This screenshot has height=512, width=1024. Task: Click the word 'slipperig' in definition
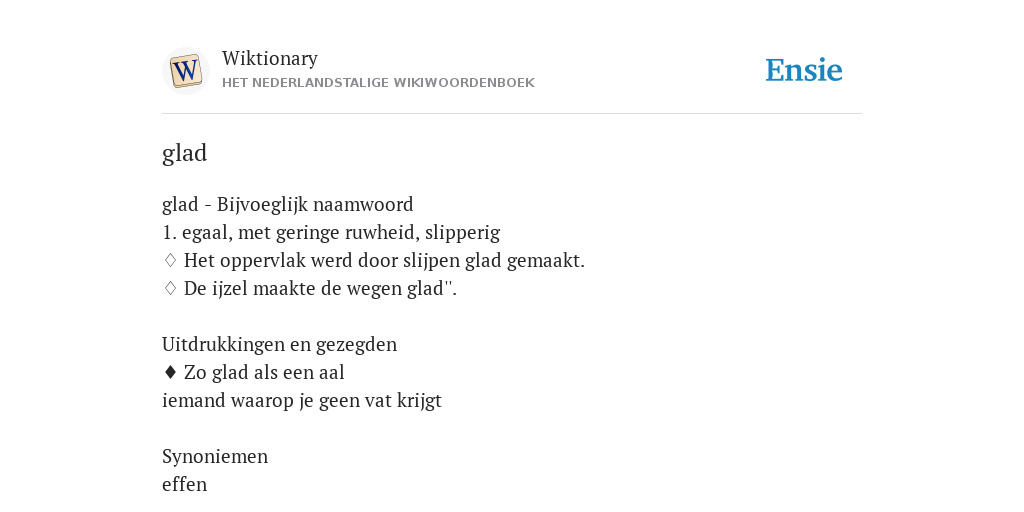462,232
